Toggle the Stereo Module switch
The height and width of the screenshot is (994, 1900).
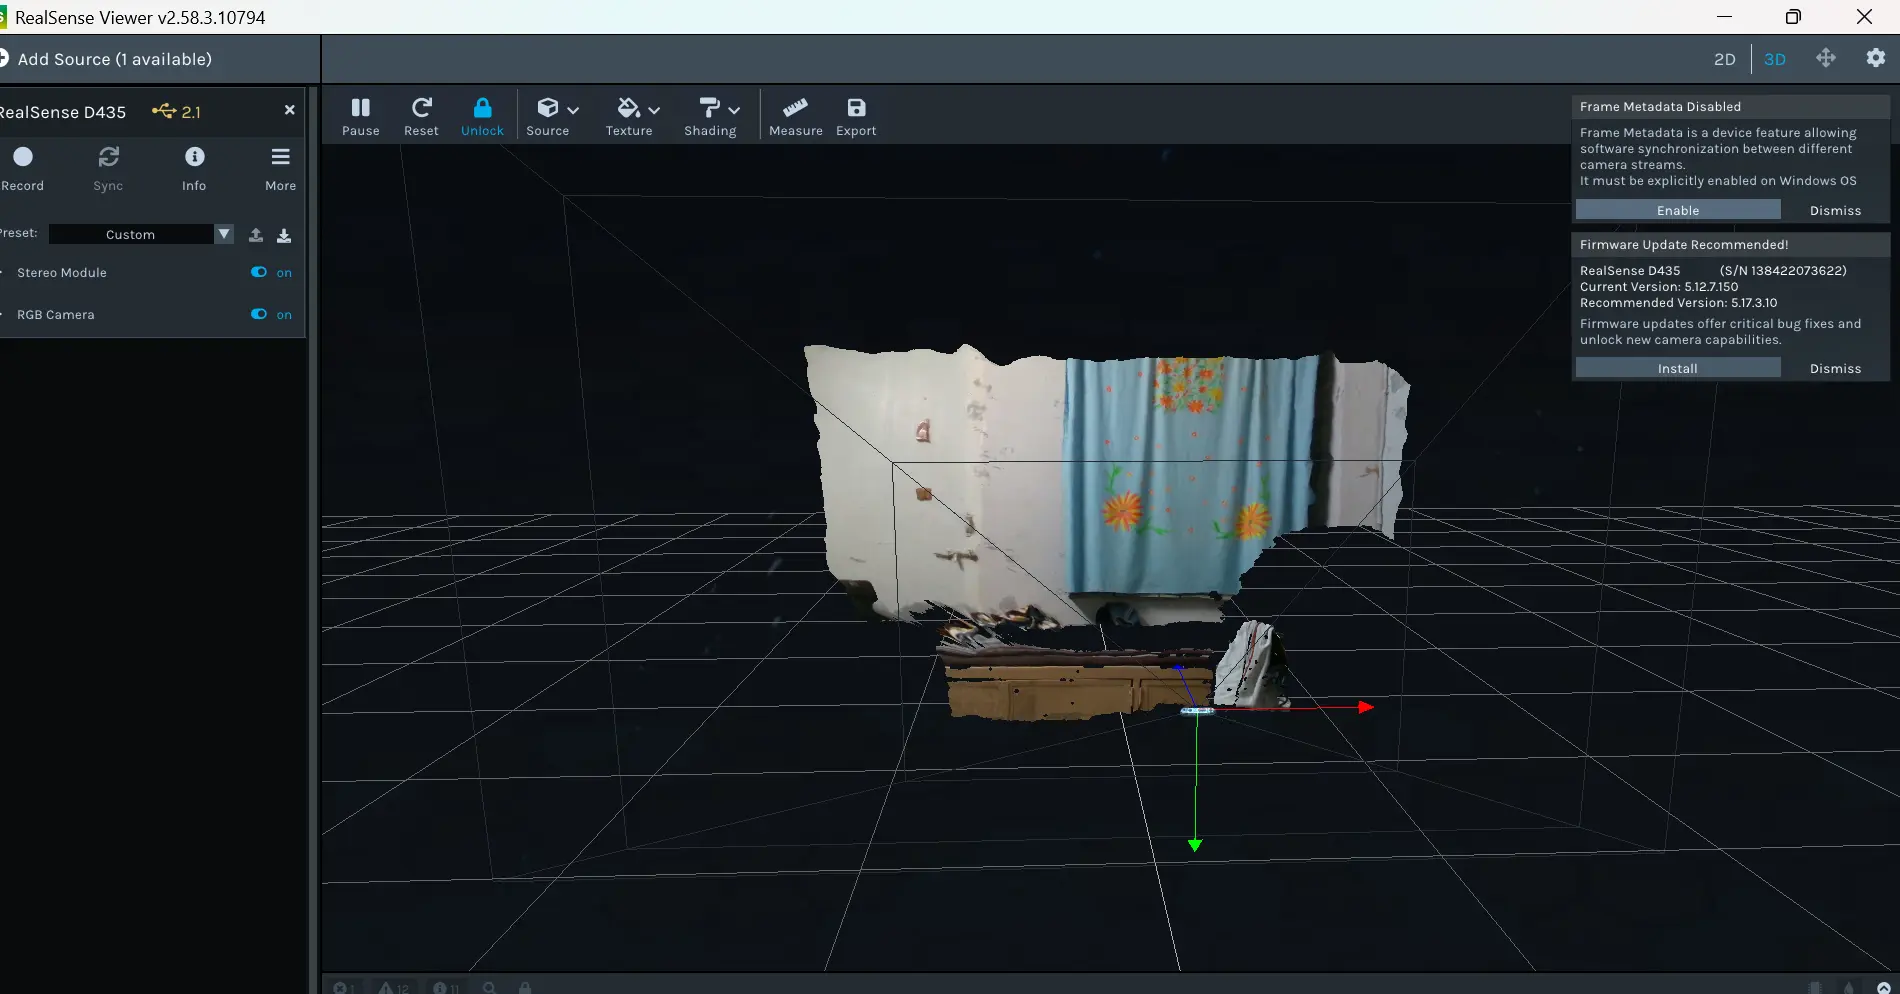259,272
